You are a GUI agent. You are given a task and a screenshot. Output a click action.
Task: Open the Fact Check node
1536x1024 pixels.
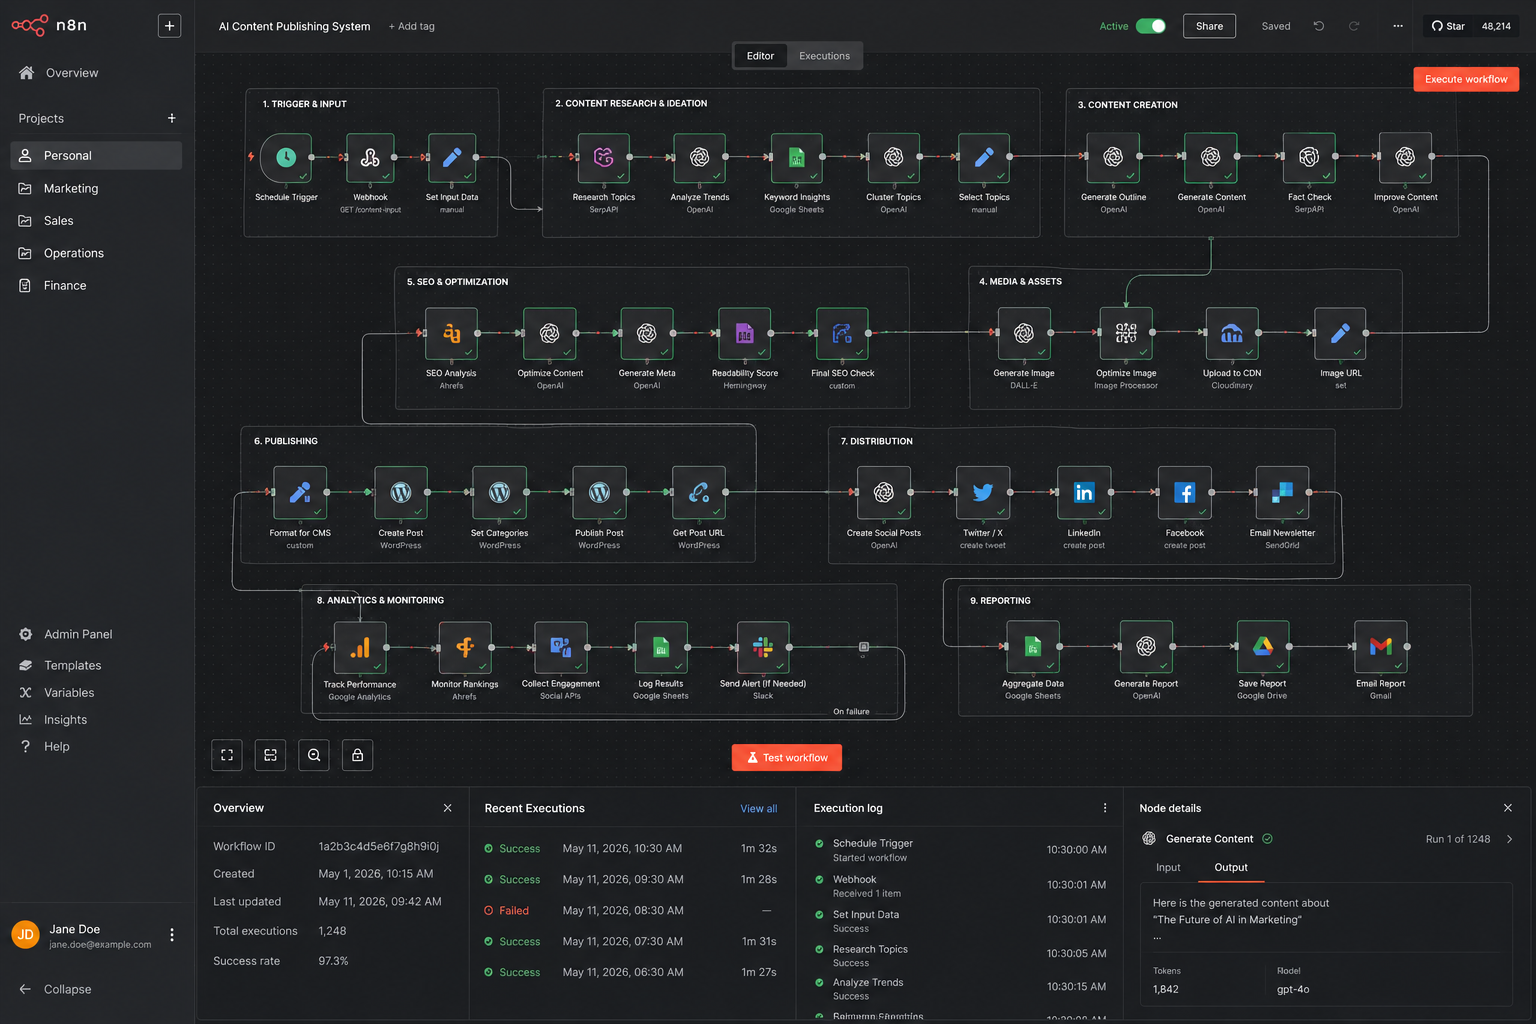[x=1309, y=158]
